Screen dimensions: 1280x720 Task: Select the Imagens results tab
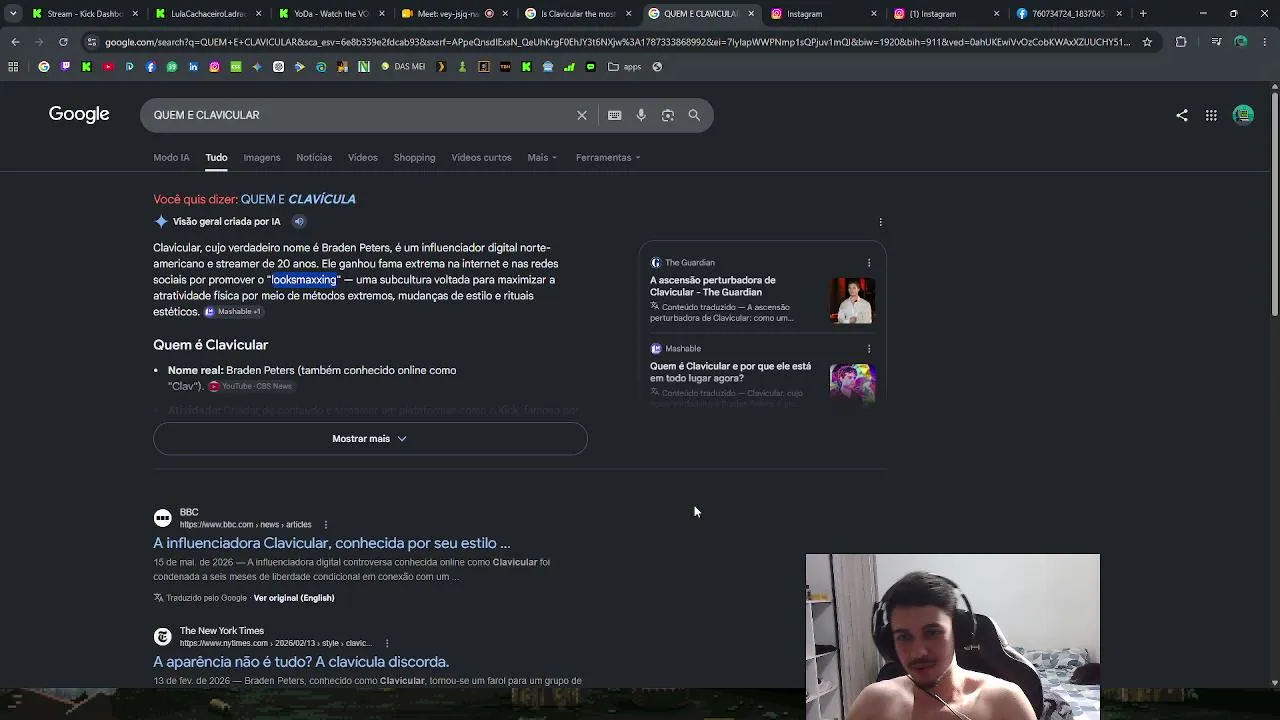262,157
